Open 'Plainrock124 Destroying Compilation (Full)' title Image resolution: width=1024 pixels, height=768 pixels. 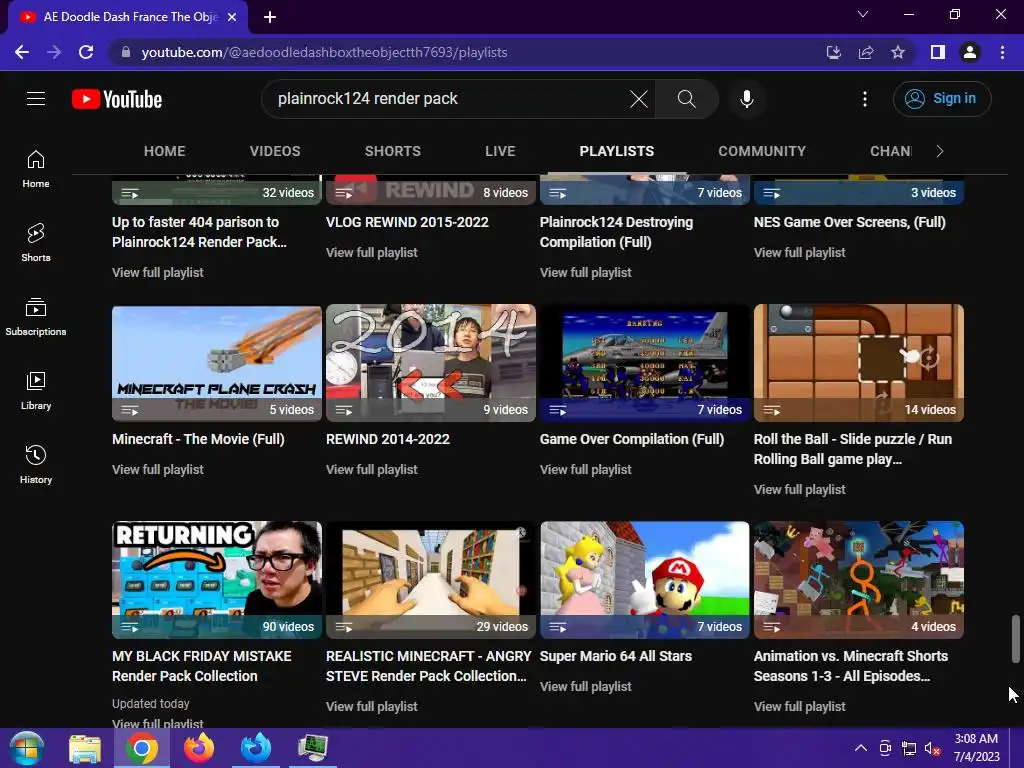coord(616,232)
